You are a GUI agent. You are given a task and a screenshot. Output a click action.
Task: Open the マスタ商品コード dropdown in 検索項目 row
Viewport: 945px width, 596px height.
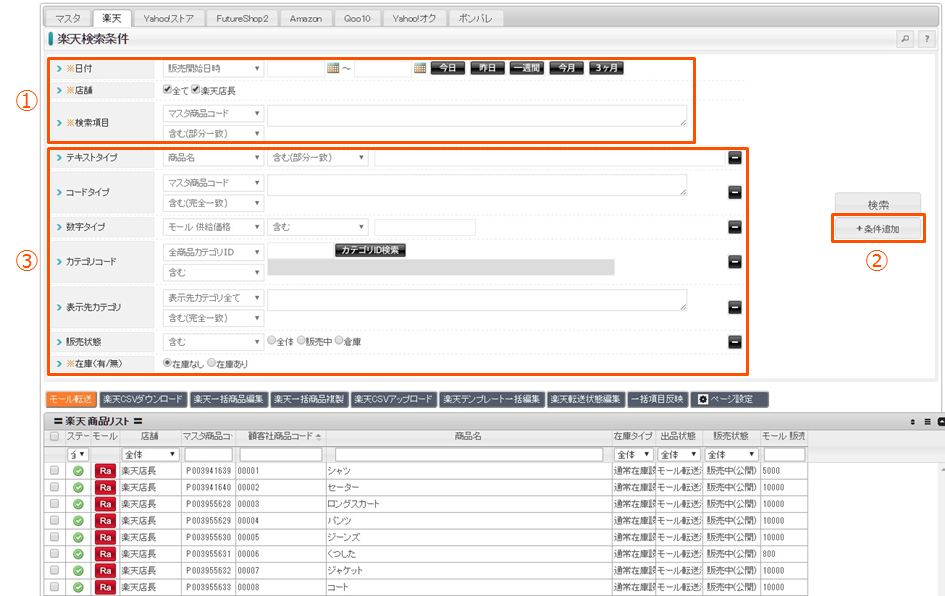click(x=213, y=113)
